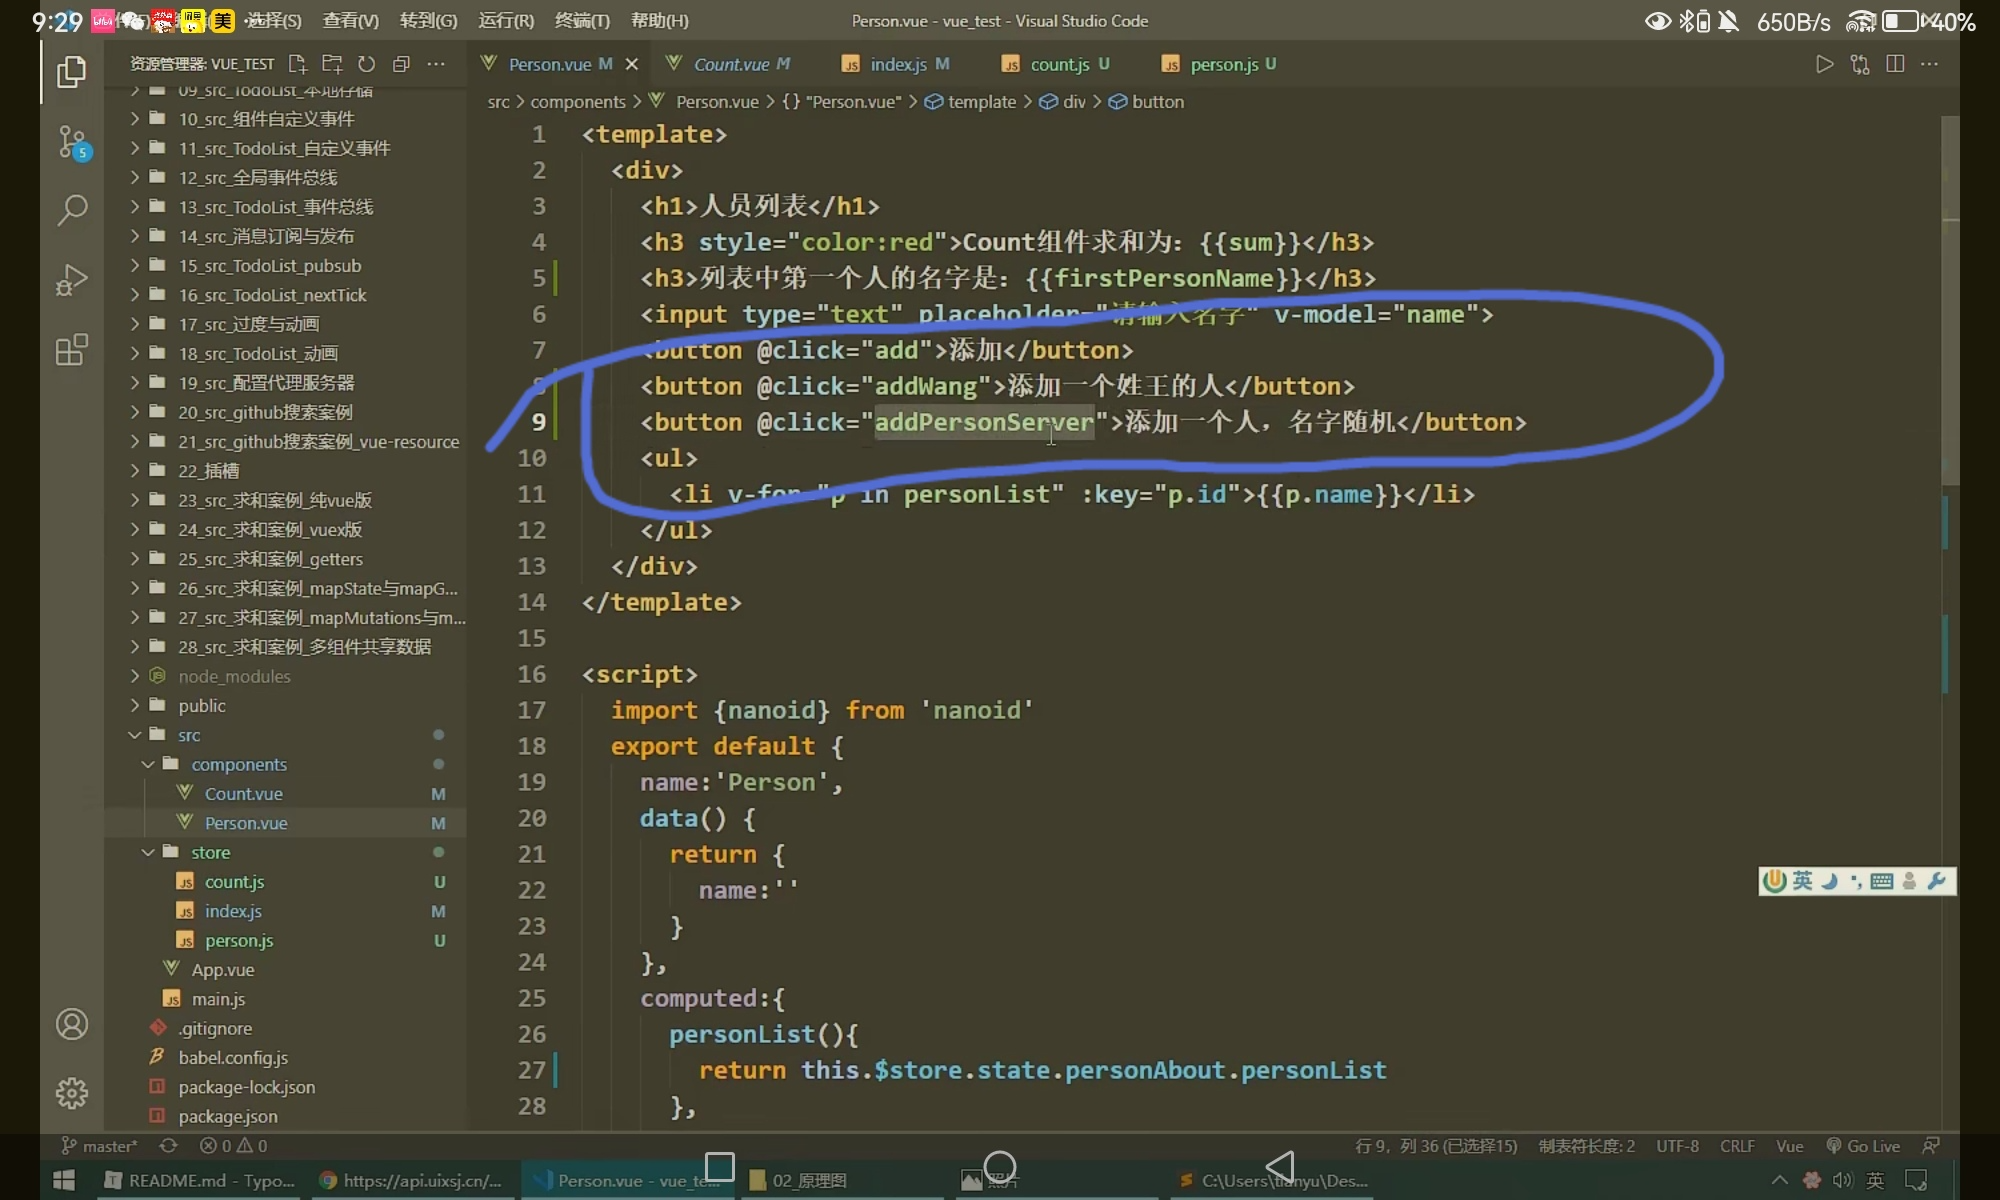This screenshot has height=1200, width=2000.
Task: Open the Extensions view
Action: click(x=72, y=350)
